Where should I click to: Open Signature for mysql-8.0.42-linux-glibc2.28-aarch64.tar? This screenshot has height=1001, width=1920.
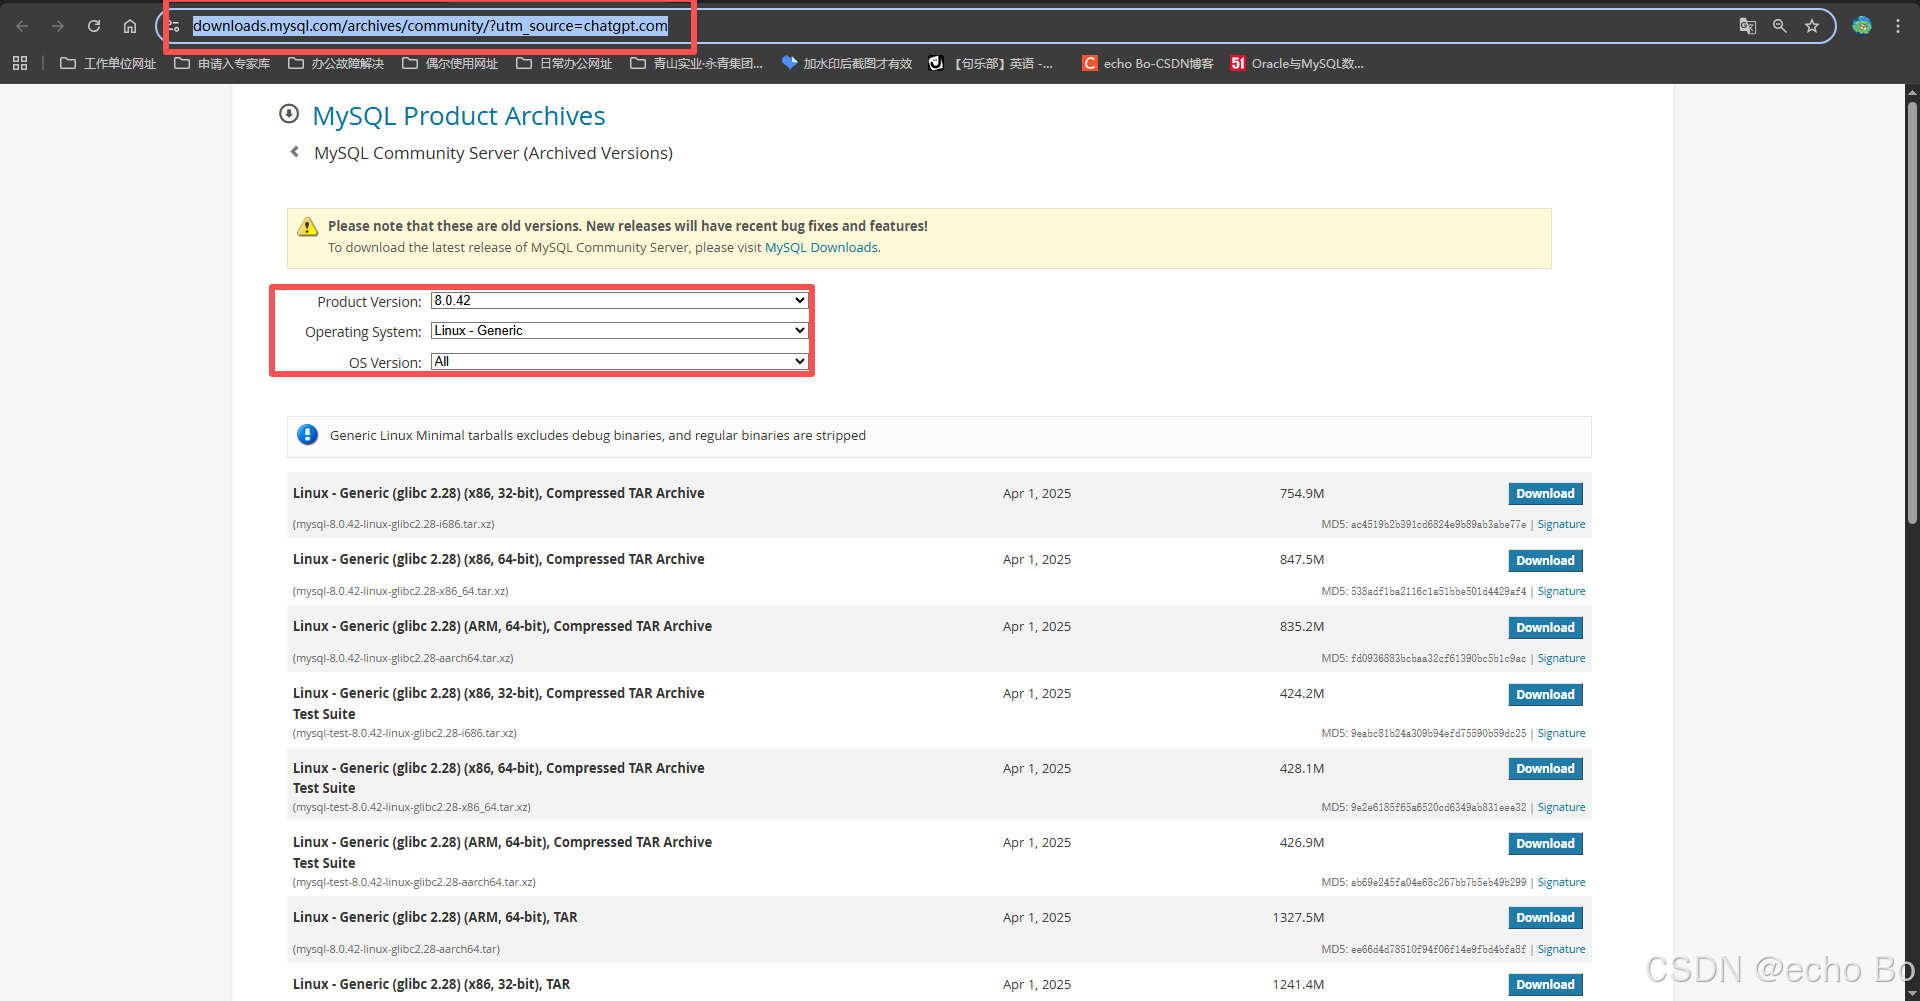point(1561,949)
